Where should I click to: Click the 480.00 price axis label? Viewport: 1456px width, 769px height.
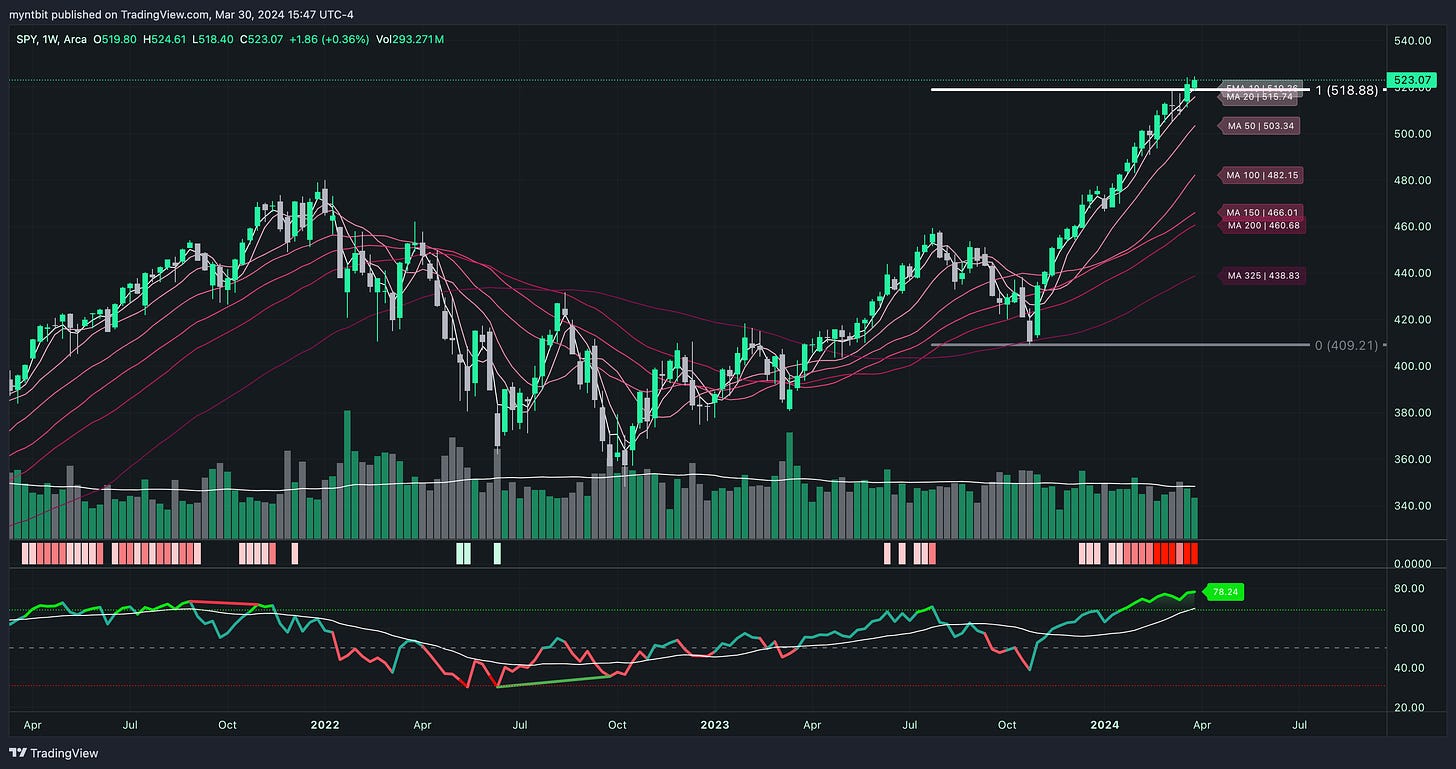(1415, 181)
